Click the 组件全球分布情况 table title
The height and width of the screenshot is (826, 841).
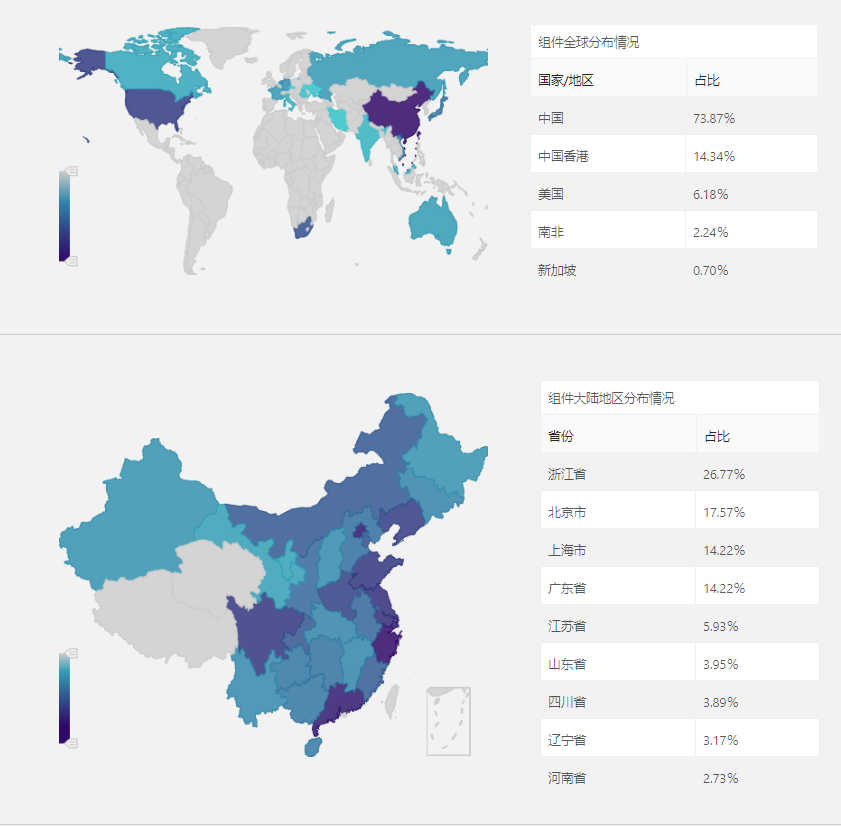(588, 42)
